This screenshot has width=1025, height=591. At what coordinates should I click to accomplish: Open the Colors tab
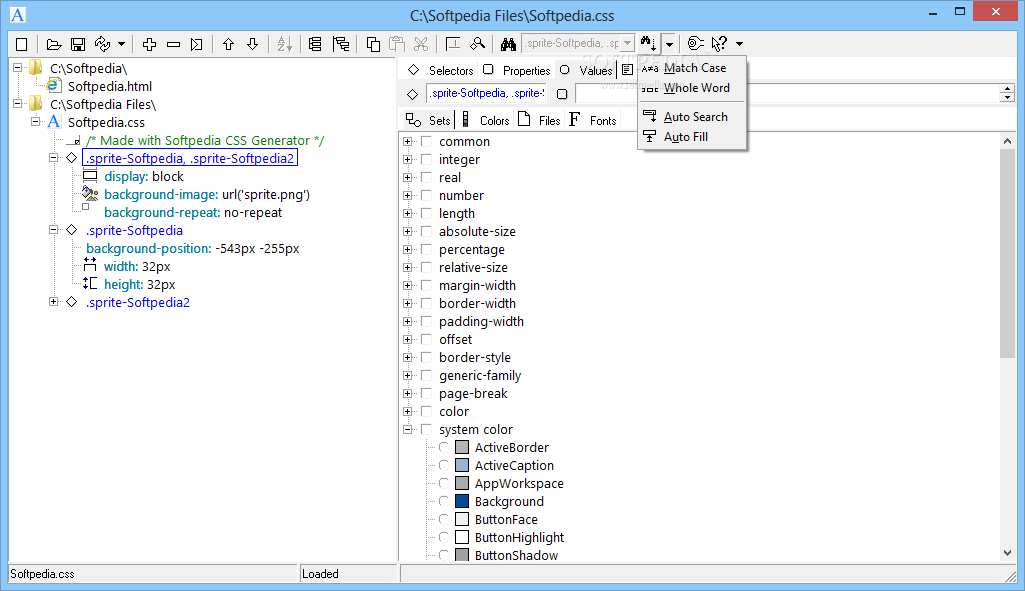coord(485,120)
